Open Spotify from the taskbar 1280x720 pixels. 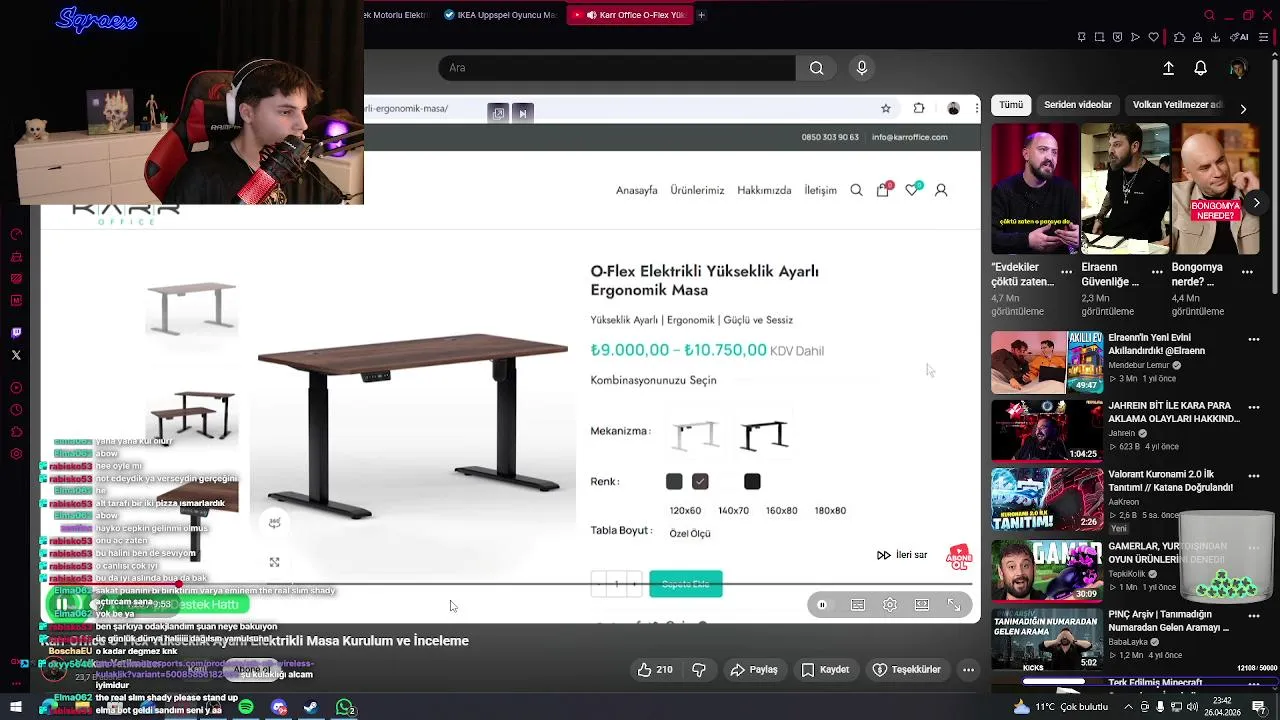246,708
